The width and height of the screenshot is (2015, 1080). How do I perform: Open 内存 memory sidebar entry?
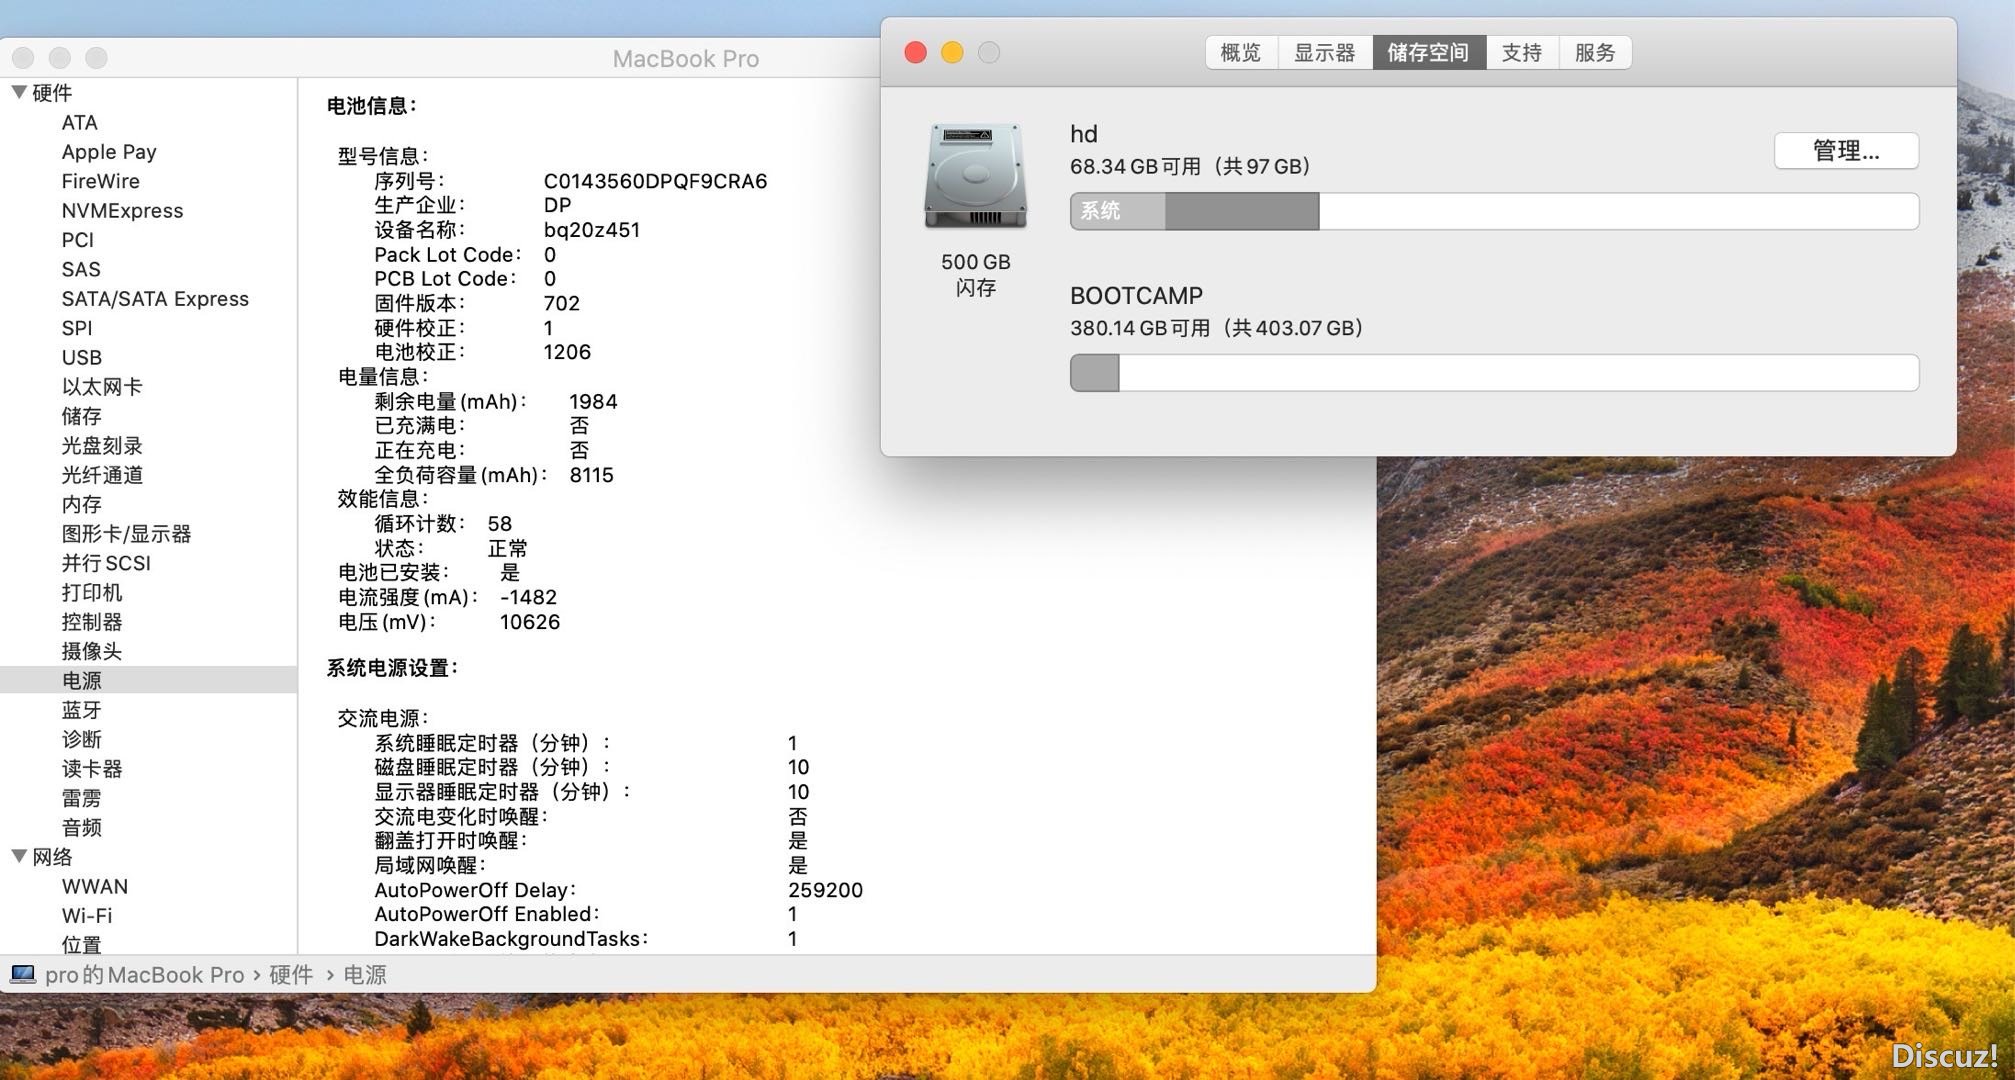click(81, 504)
